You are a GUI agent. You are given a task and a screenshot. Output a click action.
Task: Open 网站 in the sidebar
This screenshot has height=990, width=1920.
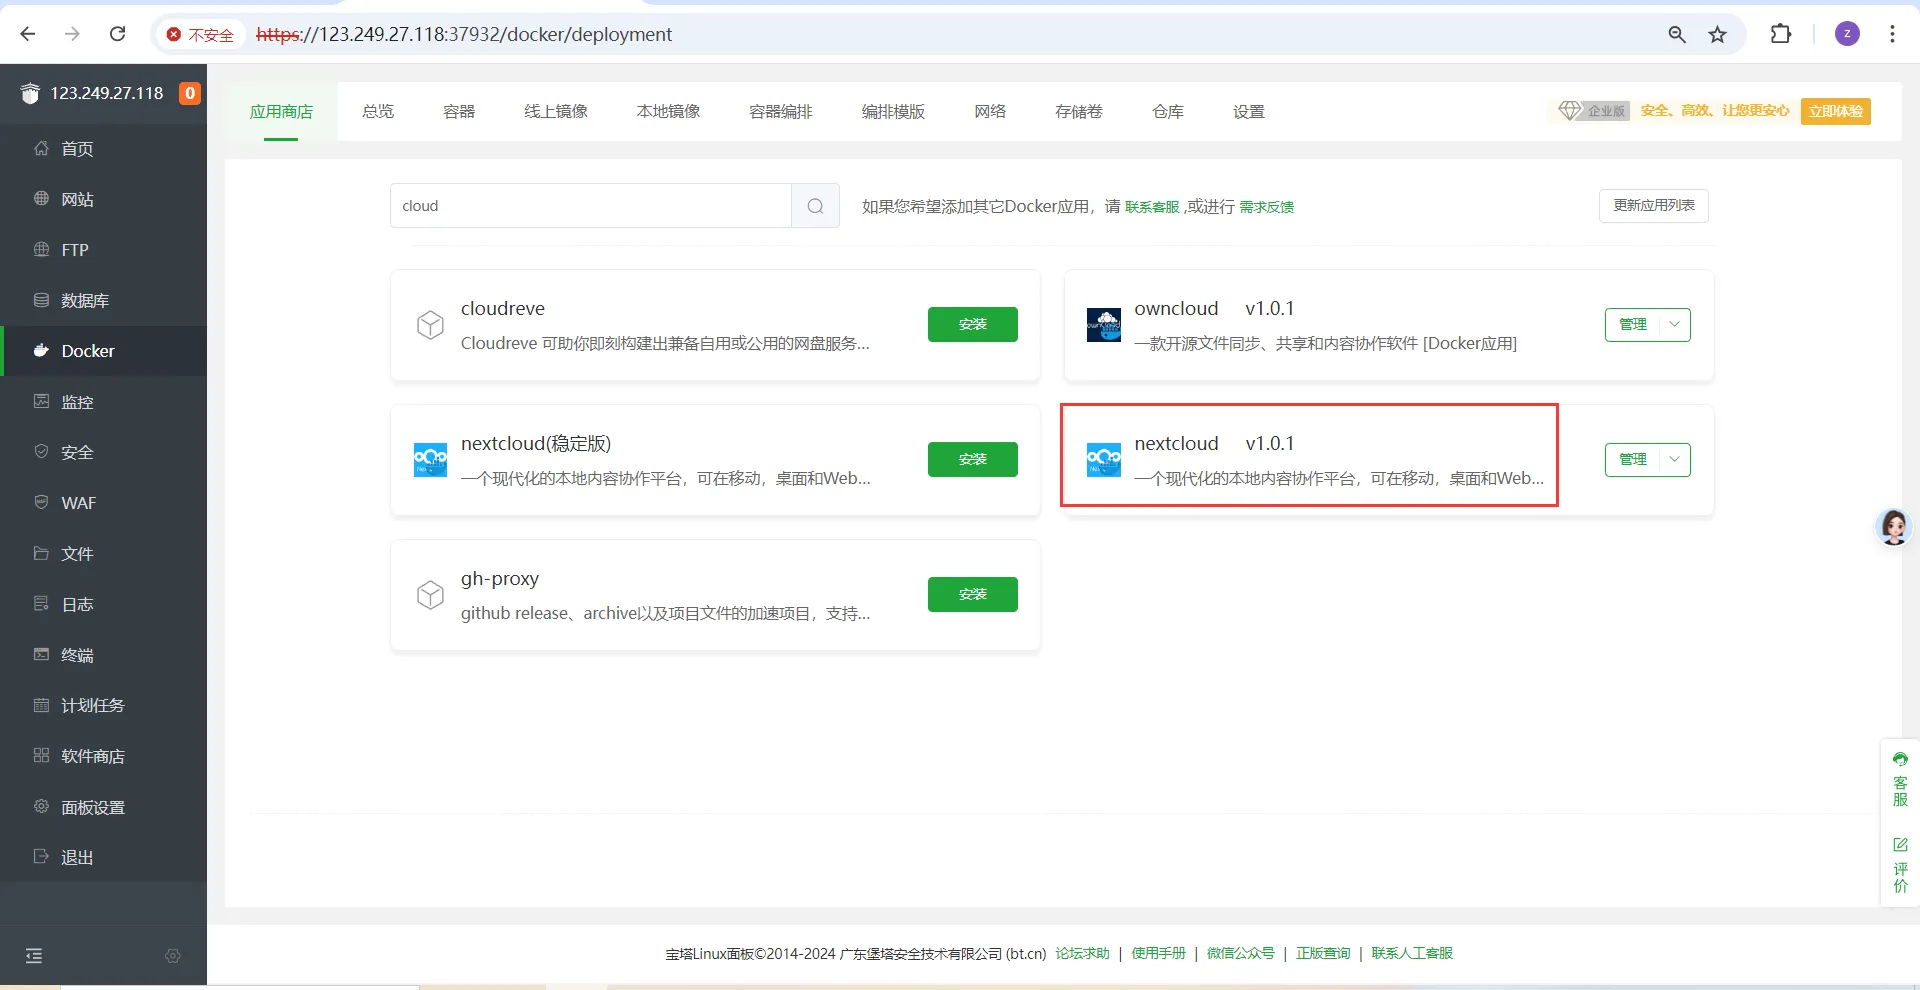[104, 200]
